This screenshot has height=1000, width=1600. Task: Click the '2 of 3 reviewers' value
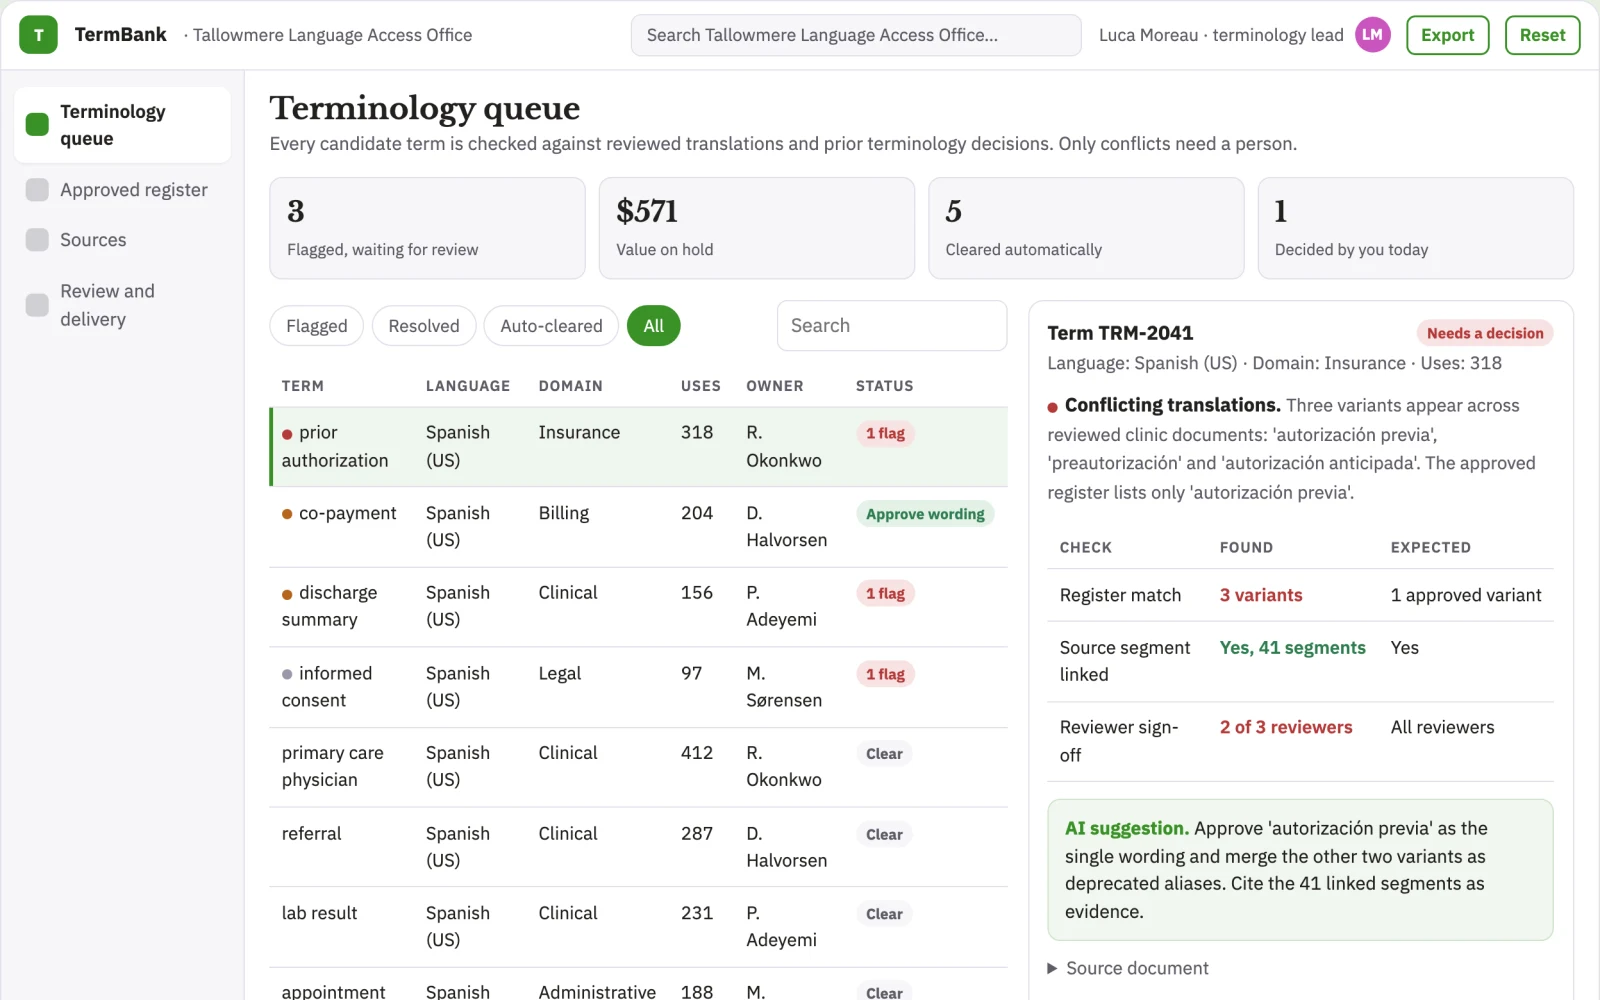pos(1286,727)
